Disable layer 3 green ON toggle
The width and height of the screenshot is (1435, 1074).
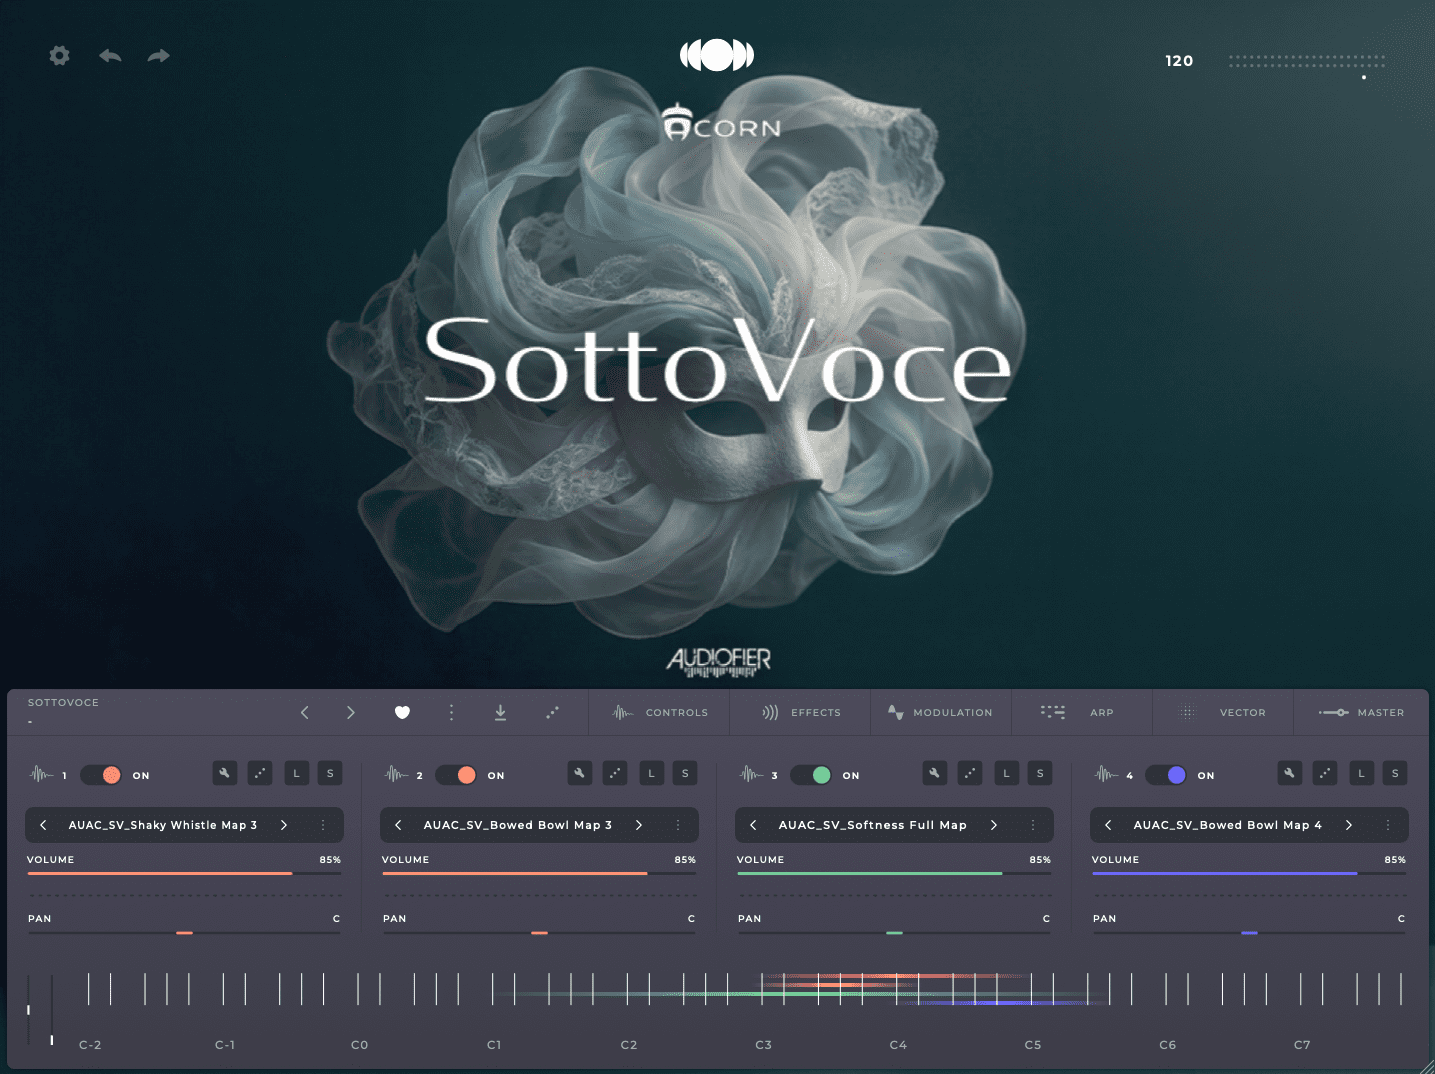point(811,775)
